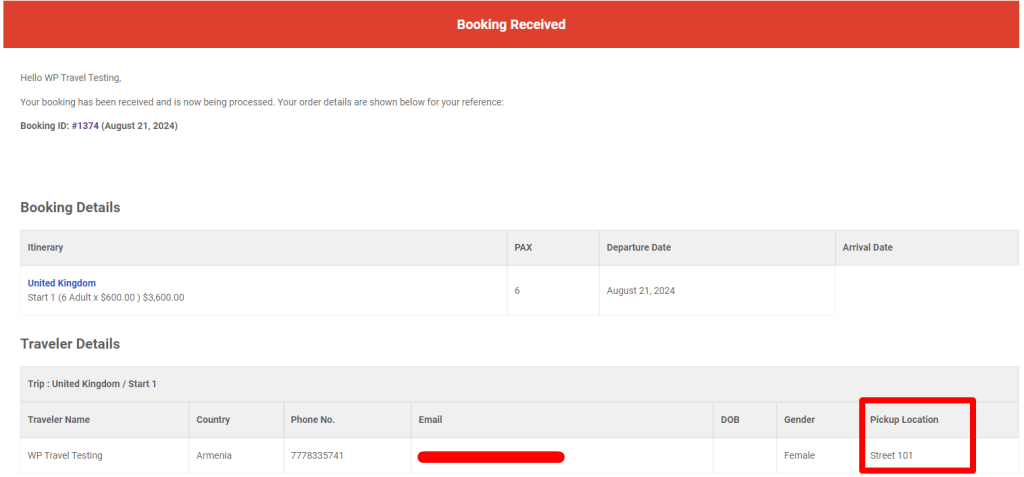Click the redacted email address cell
The image size is (1024, 477).
(491, 457)
